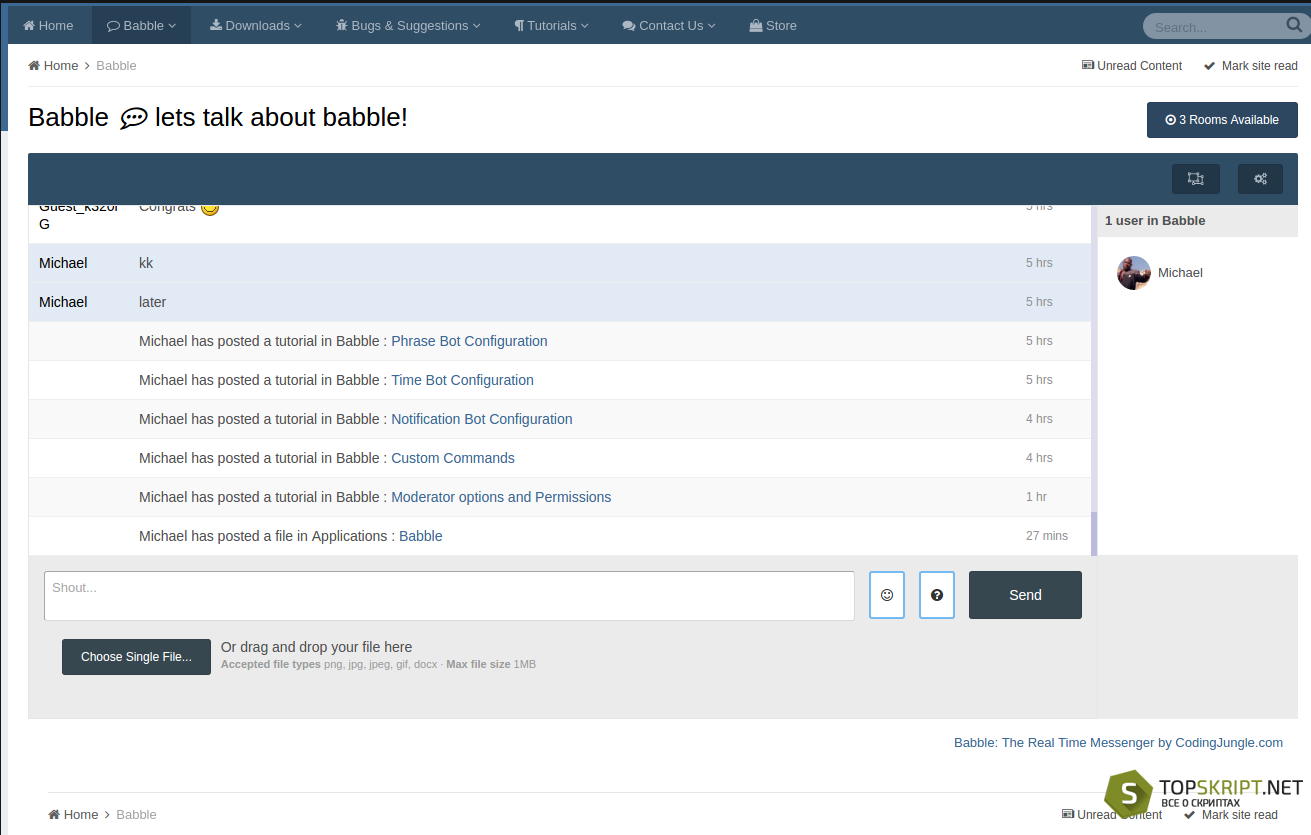Click the 'kk' message text
This screenshot has height=835, width=1311.
coord(146,263)
